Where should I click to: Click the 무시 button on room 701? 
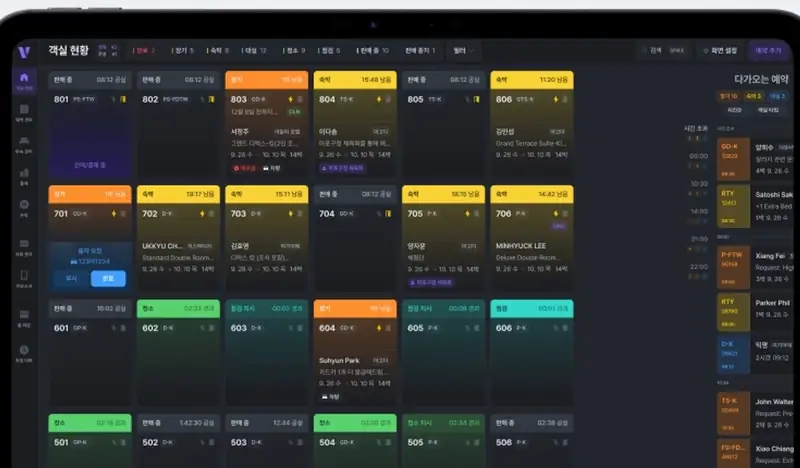point(71,279)
